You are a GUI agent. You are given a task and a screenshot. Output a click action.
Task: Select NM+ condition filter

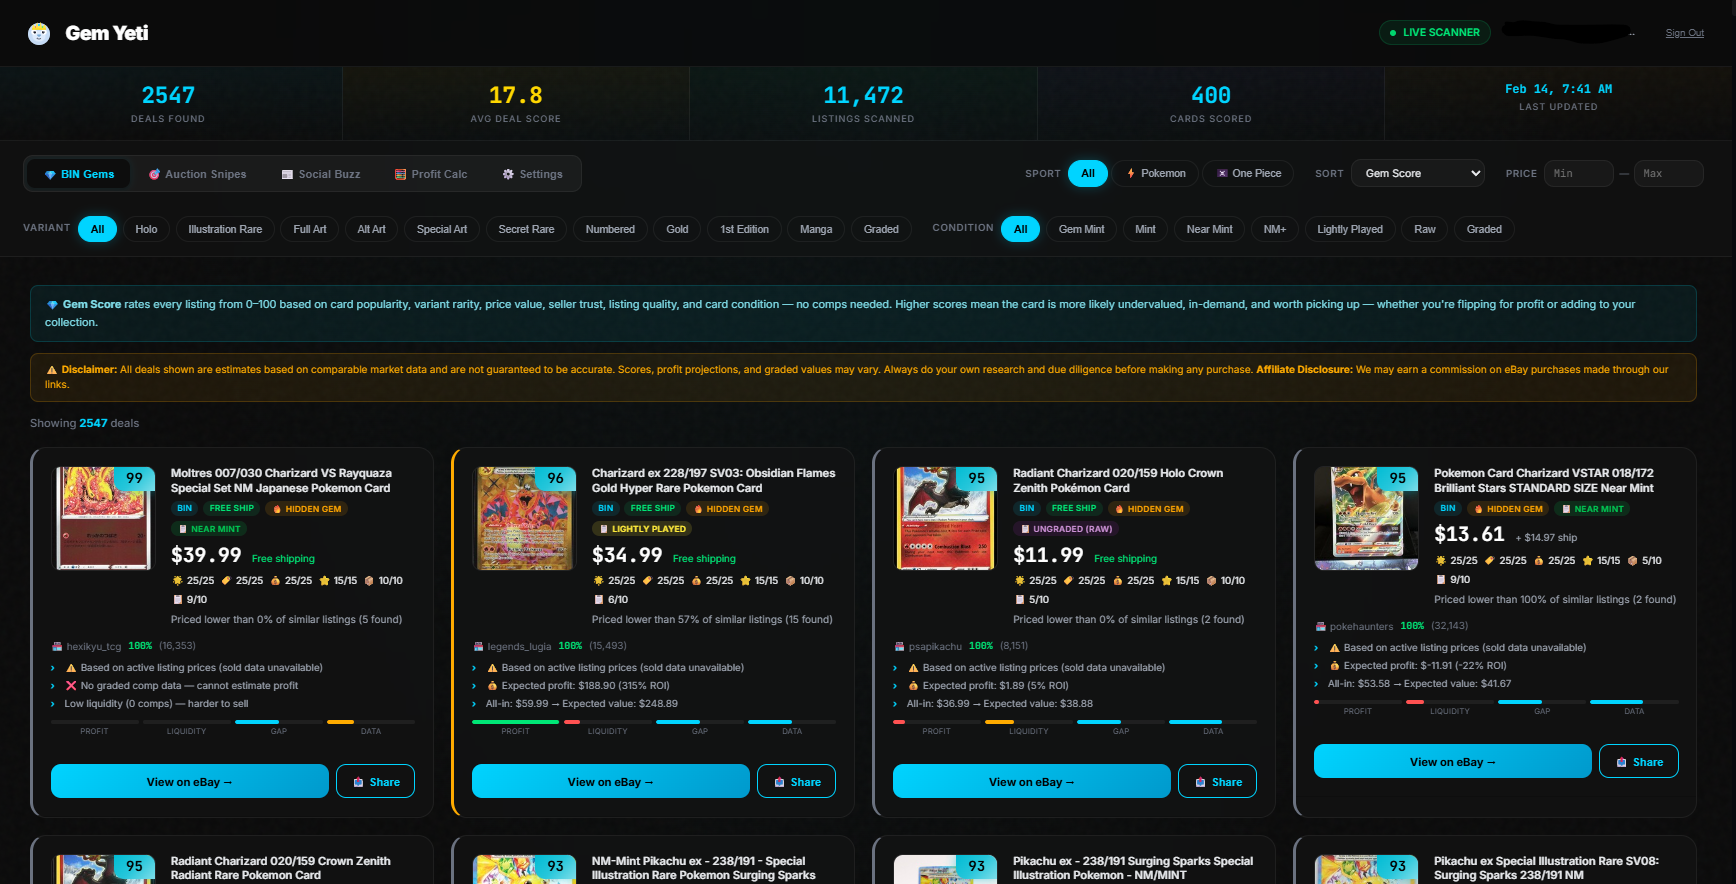[x=1274, y=229]
